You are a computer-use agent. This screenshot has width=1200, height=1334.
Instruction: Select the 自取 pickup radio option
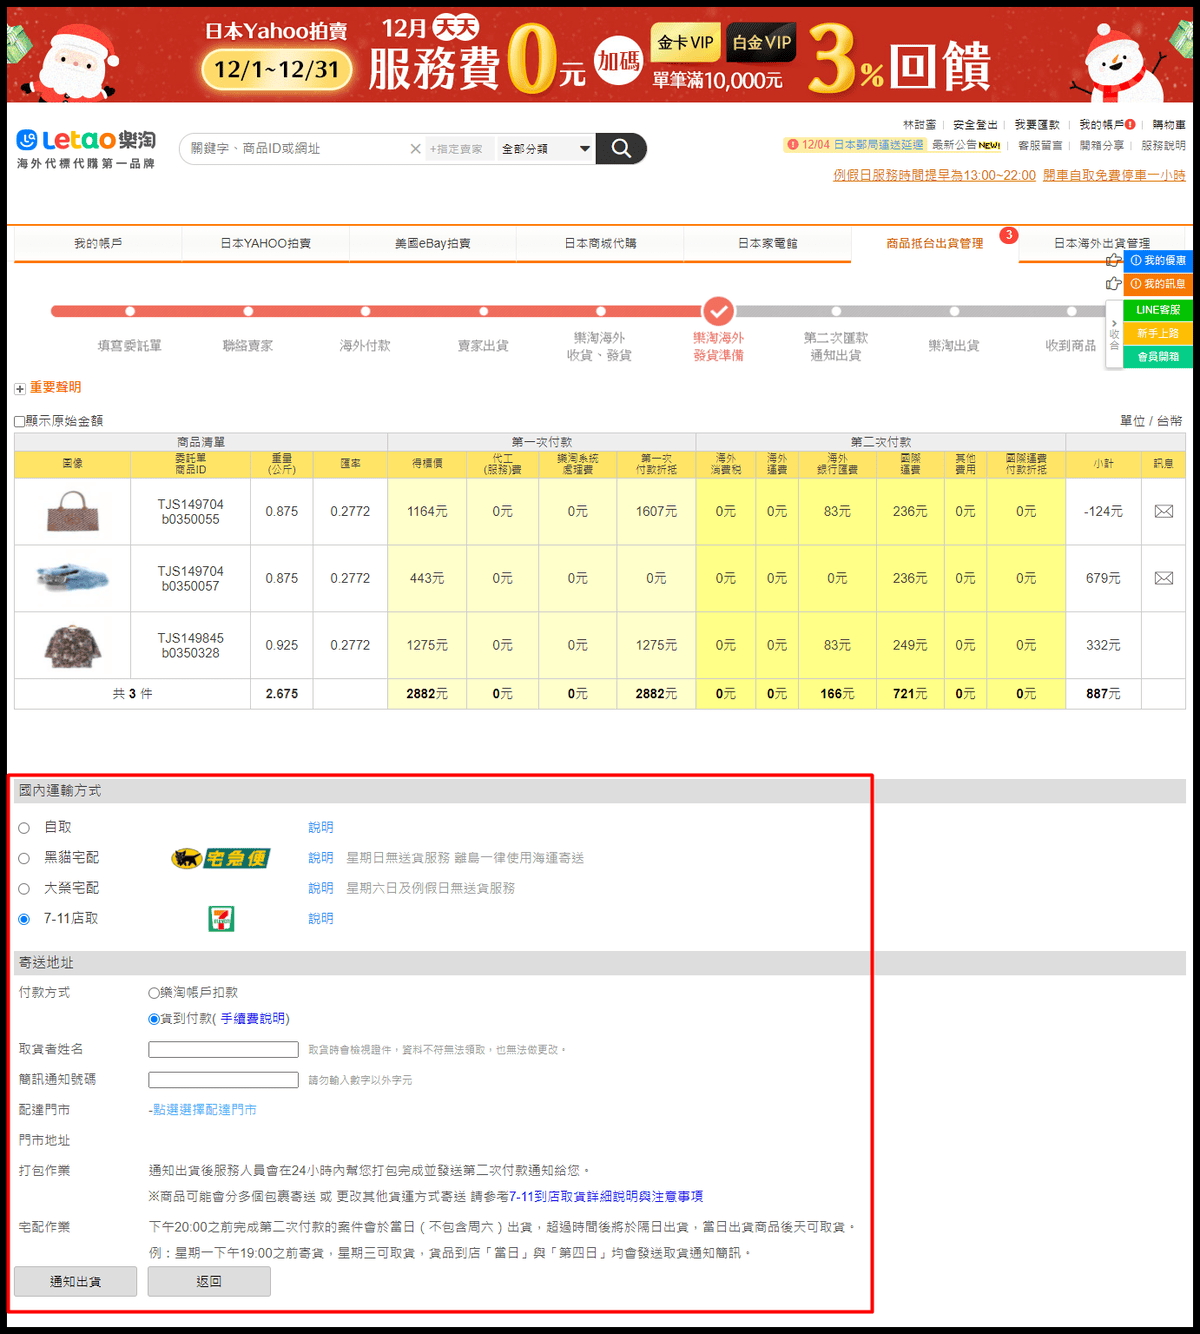(x=24, y=828)
